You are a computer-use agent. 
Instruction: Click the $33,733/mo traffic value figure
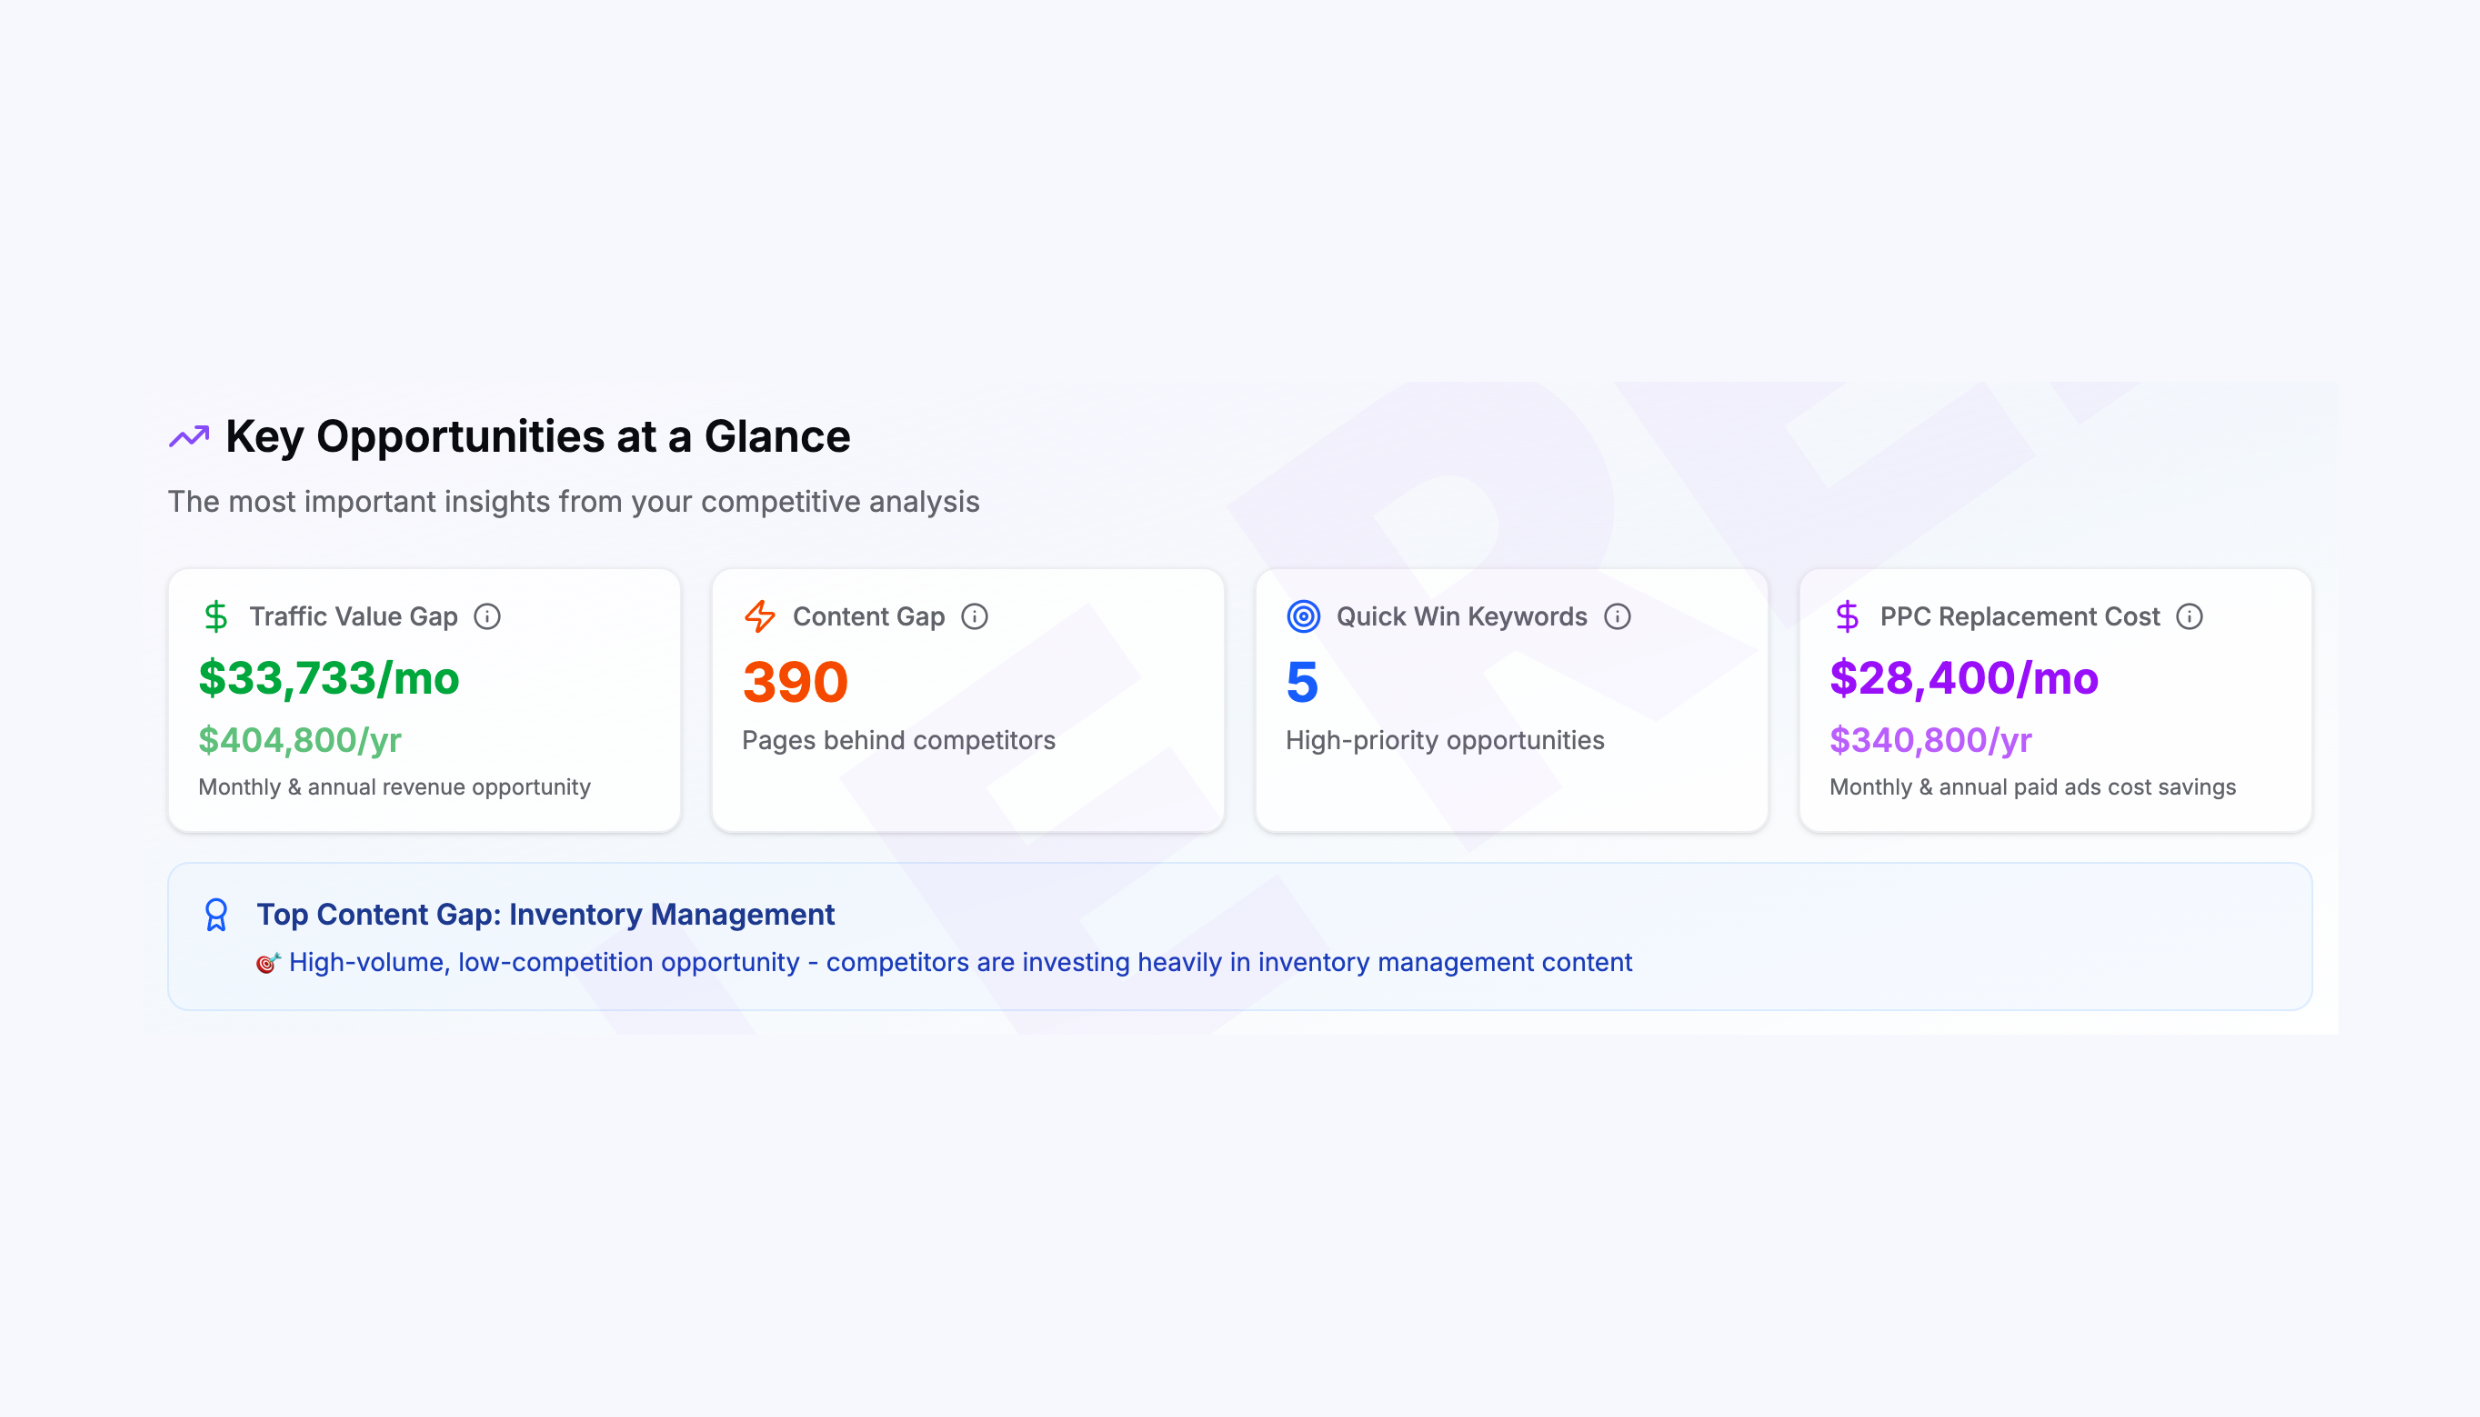point(329,679)
